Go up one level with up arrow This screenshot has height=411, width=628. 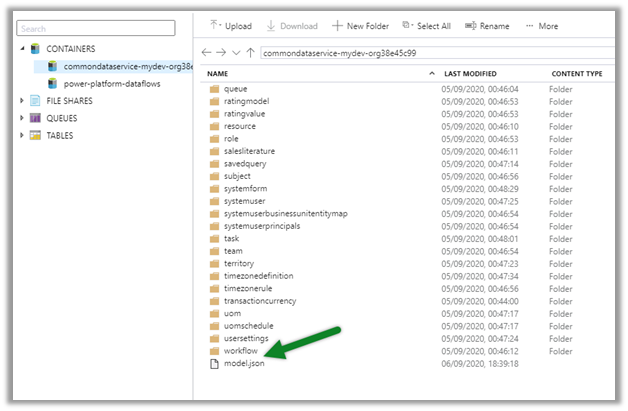pyautogui.click(x=250, y=52)
